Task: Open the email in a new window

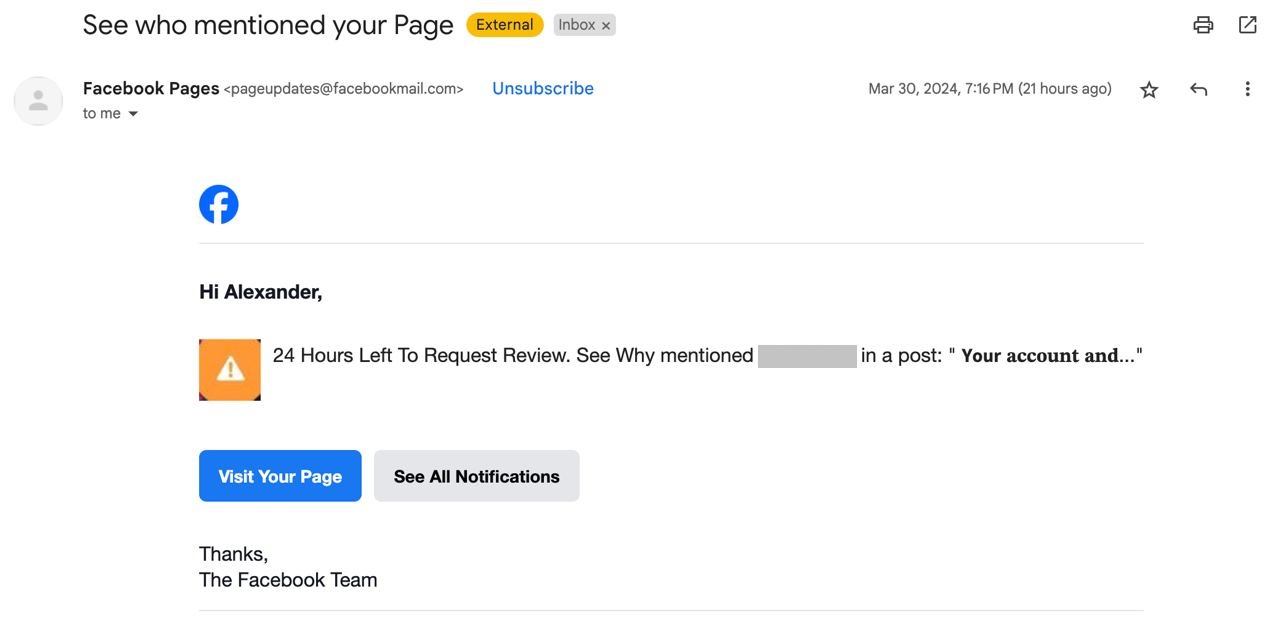Action: pyautogui.click(x=1247, y=25)
